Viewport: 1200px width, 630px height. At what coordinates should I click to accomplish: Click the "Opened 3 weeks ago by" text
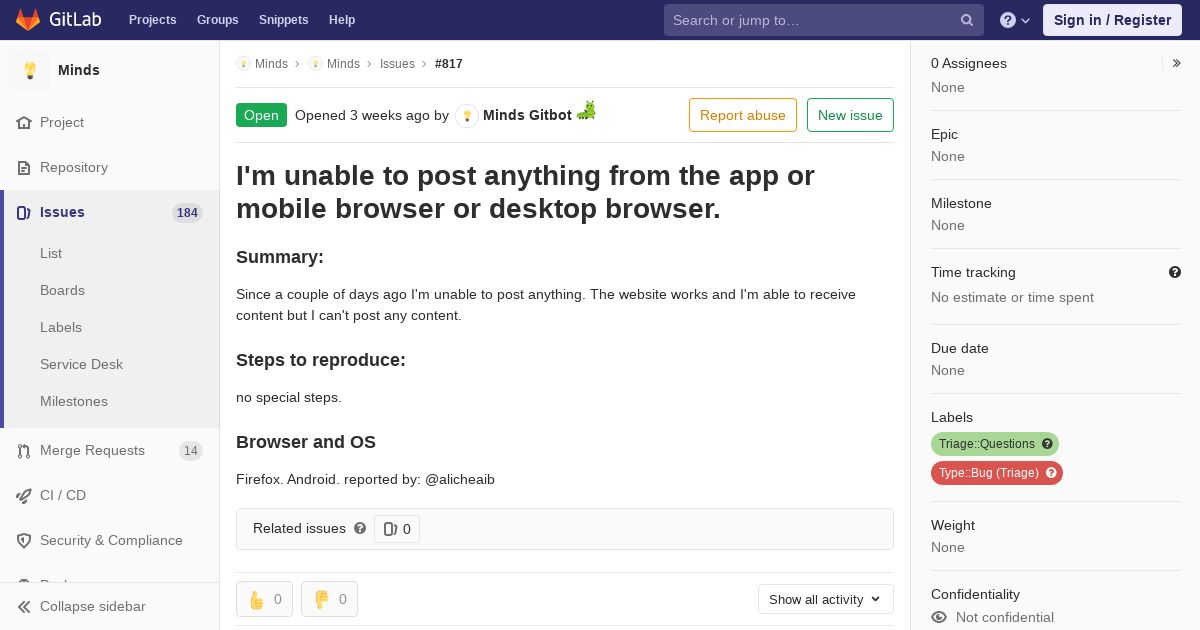[x=372, y=115]
